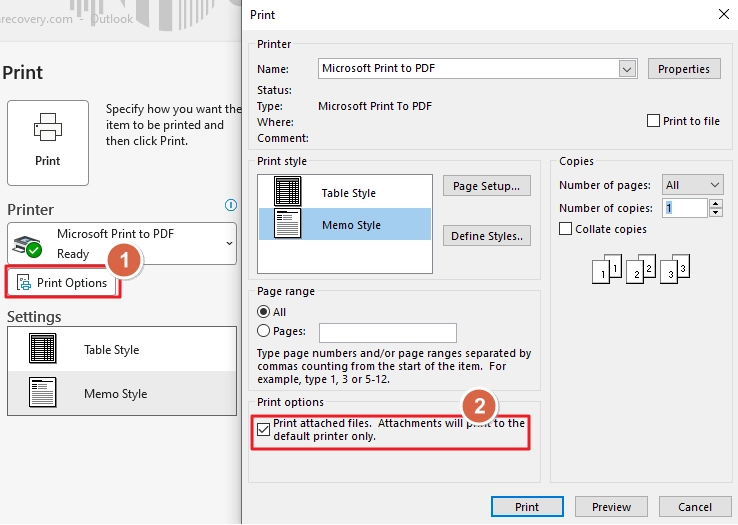Enable the Print to file checkbox
Image resolution: width=738 pixels, height=525 pixels.
[x=653, y=121]
